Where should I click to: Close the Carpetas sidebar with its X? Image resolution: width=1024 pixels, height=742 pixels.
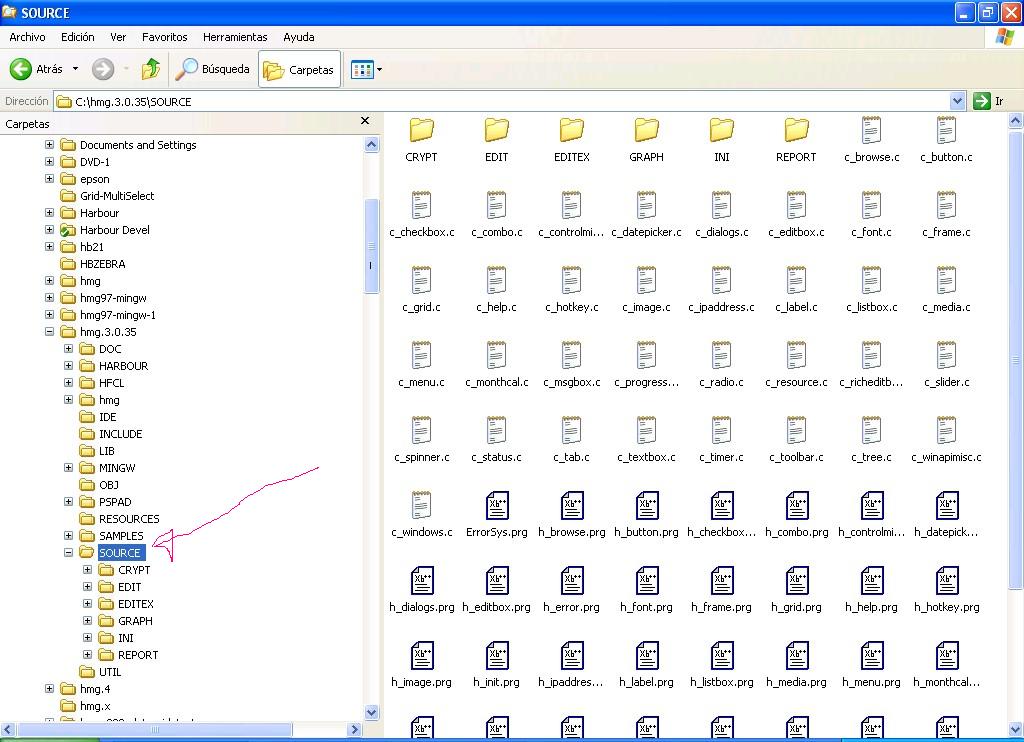[x=365, y=121]
